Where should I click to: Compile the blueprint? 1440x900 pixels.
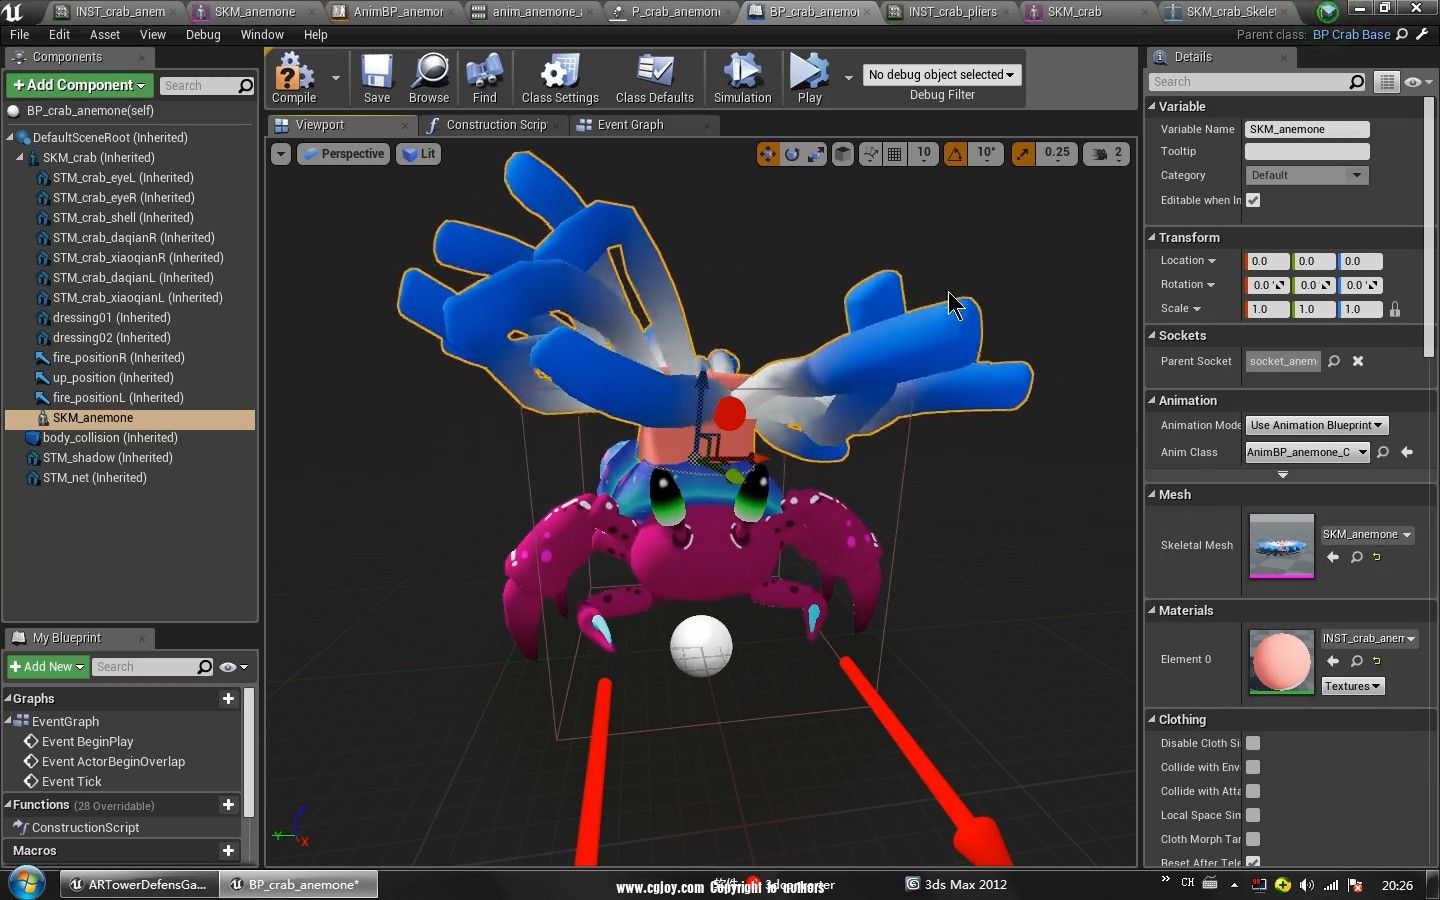294,78
